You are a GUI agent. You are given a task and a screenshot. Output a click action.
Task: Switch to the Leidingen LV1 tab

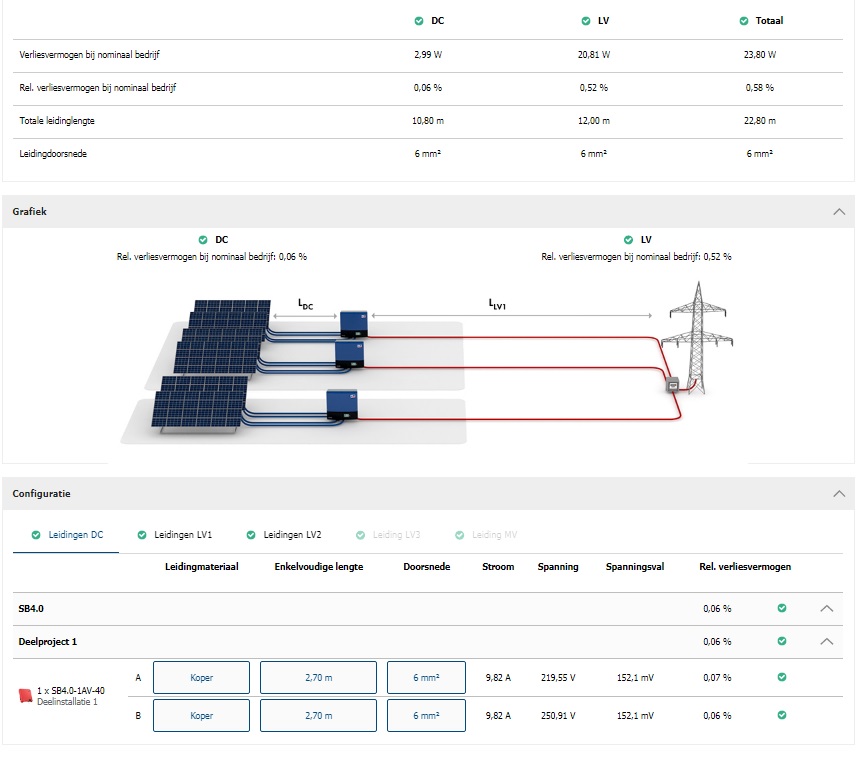[x=175, y=535]
